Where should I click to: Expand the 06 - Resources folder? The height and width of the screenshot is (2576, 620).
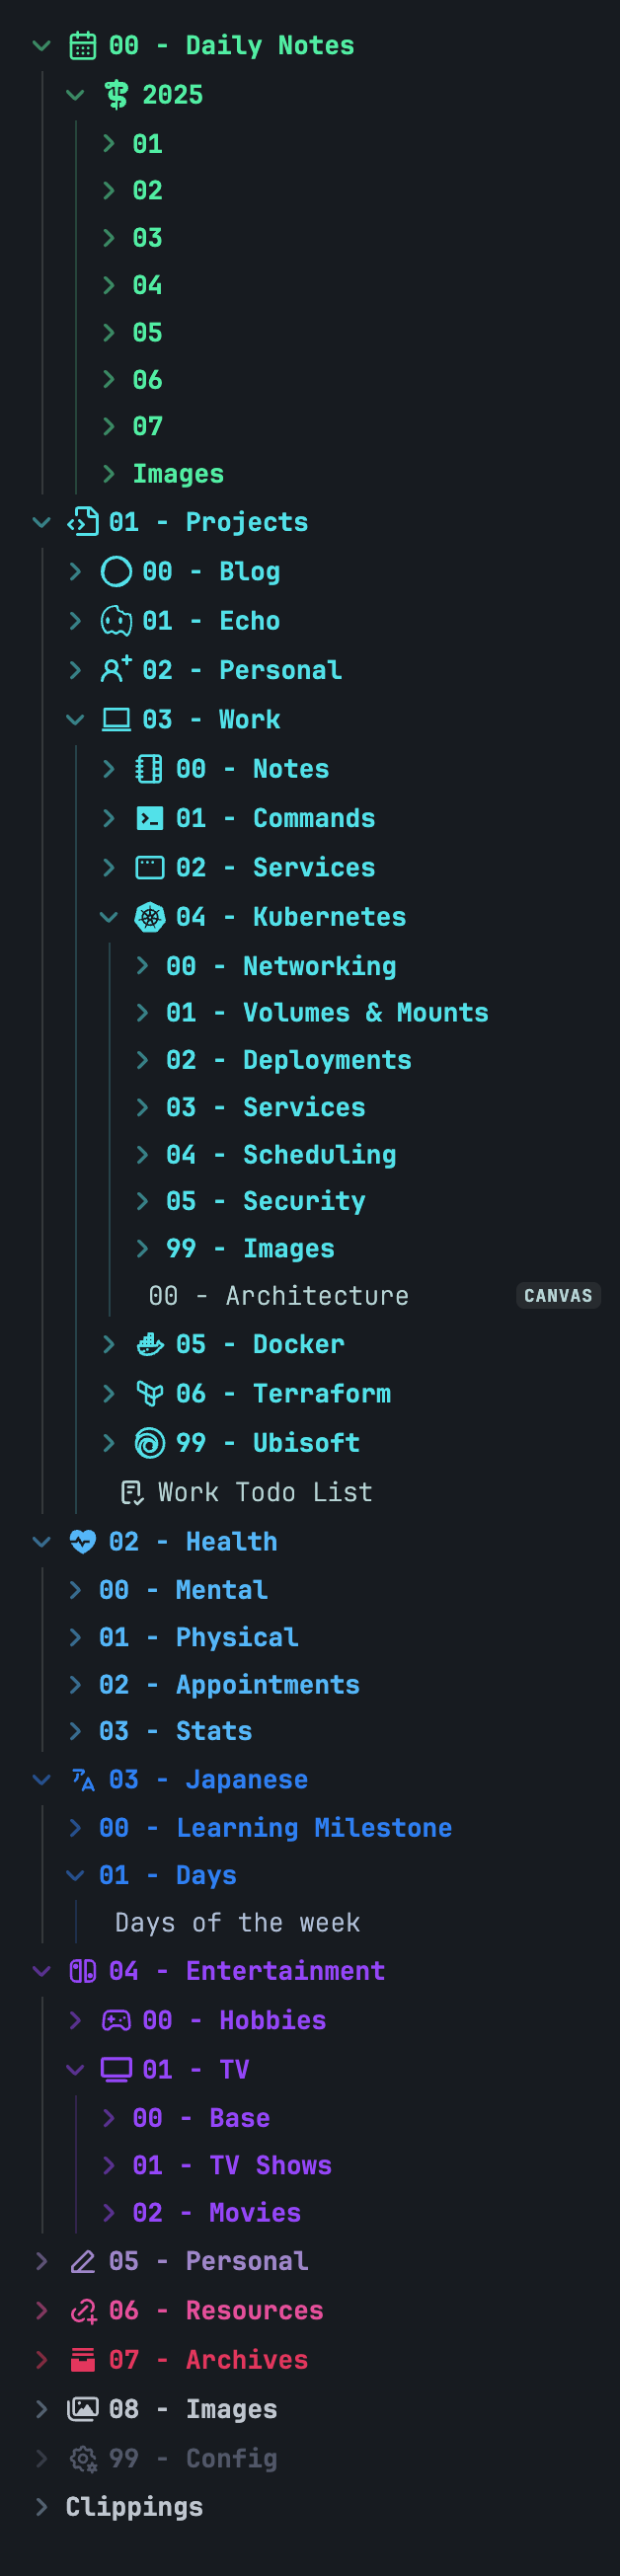click(x=41, y=2310)
